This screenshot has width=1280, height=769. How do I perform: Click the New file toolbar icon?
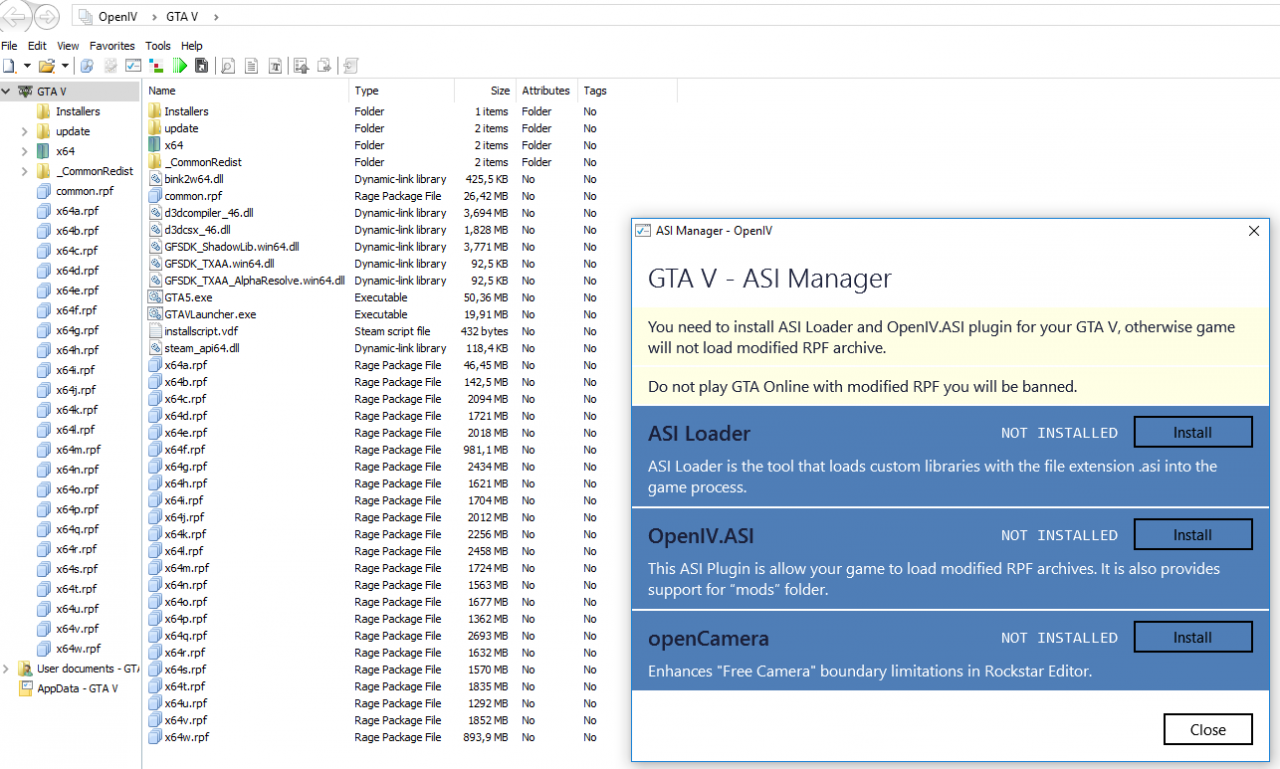tap(9, 66)
